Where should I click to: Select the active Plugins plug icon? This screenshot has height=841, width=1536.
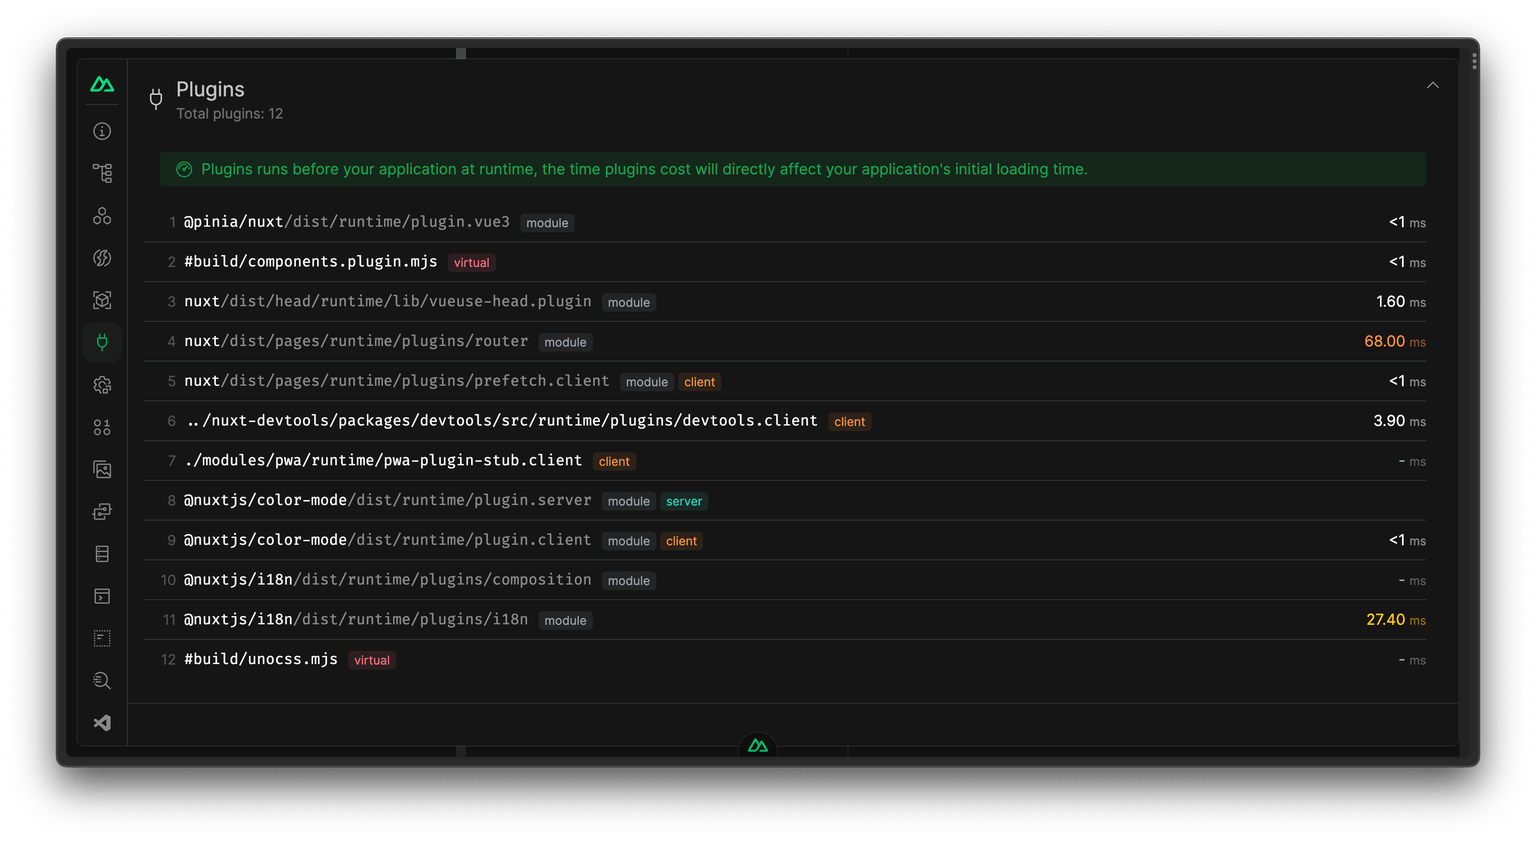point(101,342)
